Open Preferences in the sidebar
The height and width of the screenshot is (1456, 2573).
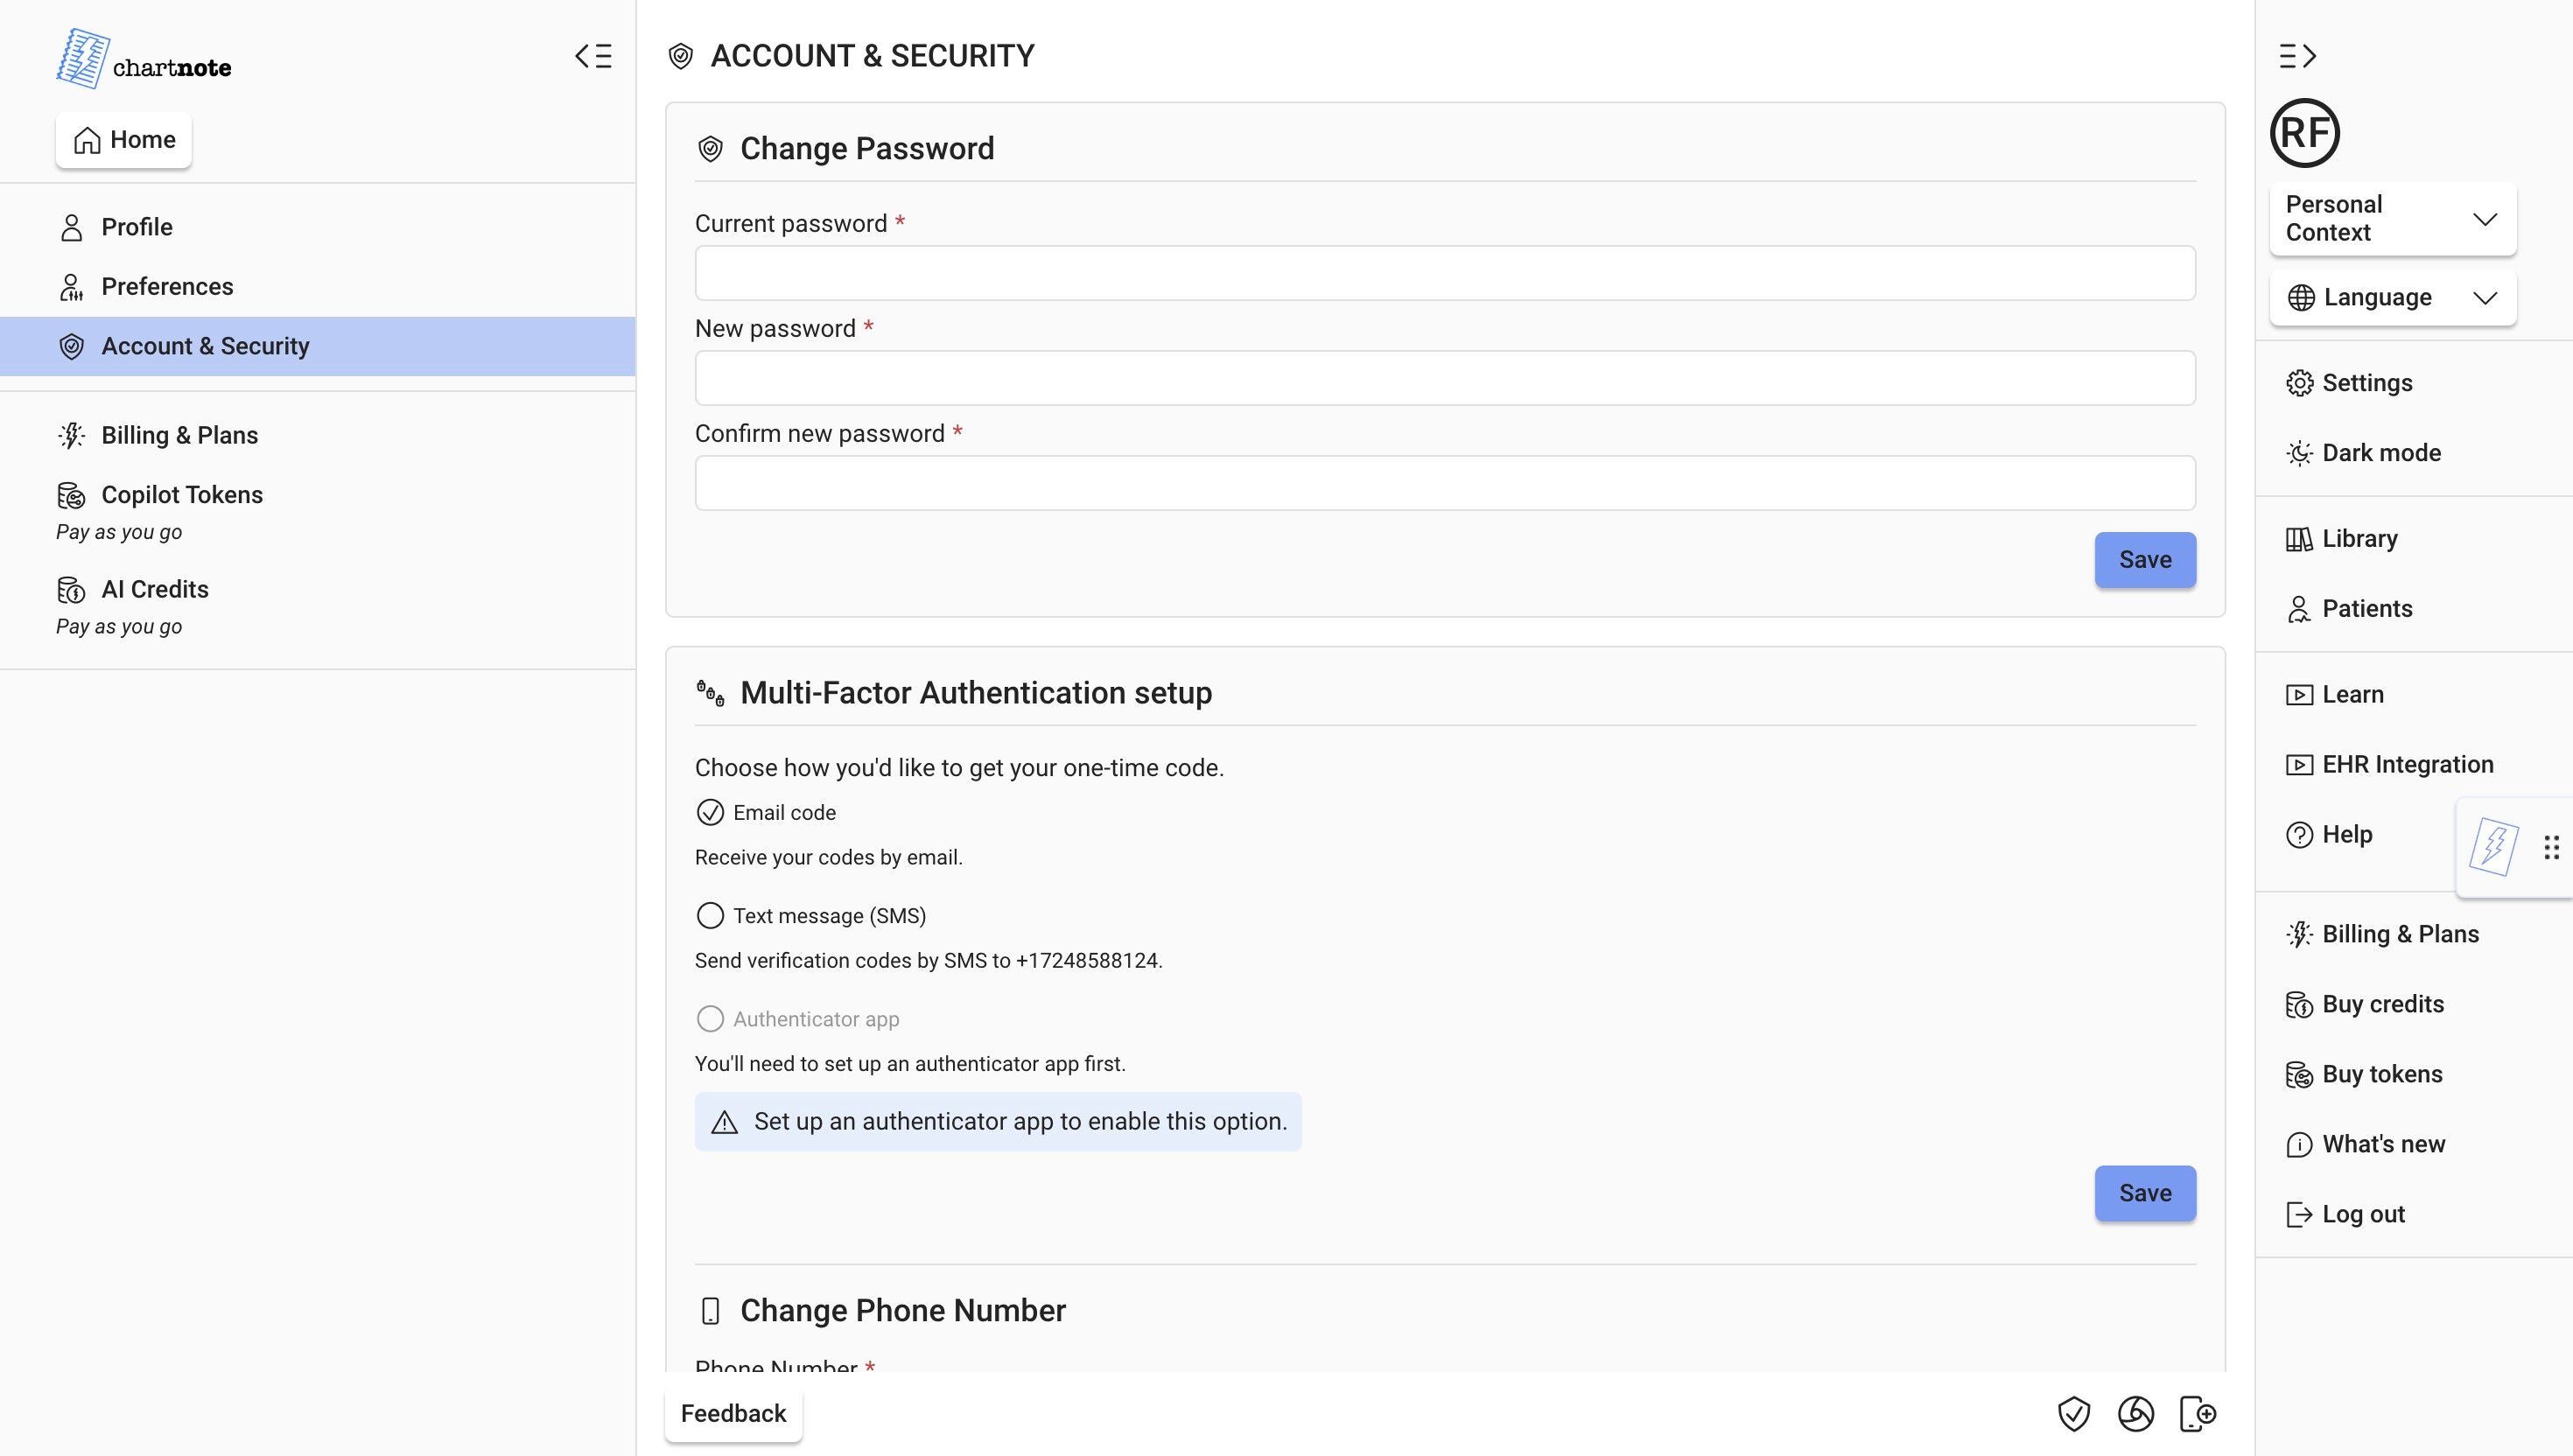pyautogui.click(x=166, y=286)
